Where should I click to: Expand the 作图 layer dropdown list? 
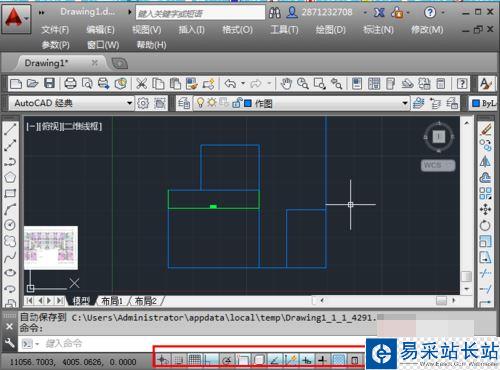(405, 103)
